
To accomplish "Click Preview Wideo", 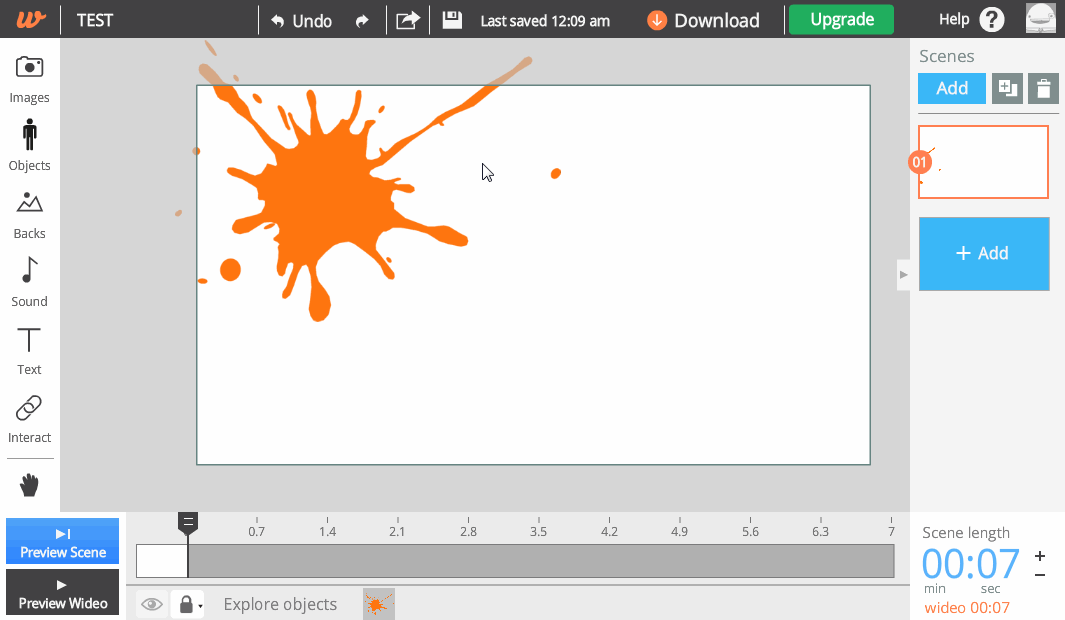I will click(62, 592).
